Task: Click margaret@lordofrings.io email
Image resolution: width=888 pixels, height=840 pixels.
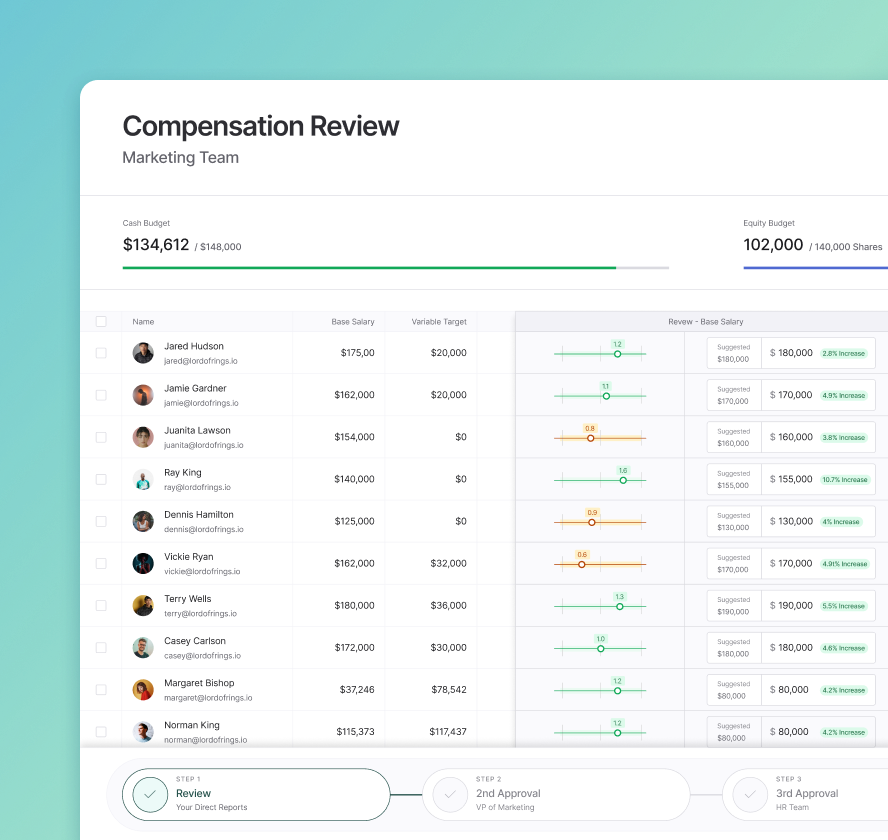Action: coord(208,698)
